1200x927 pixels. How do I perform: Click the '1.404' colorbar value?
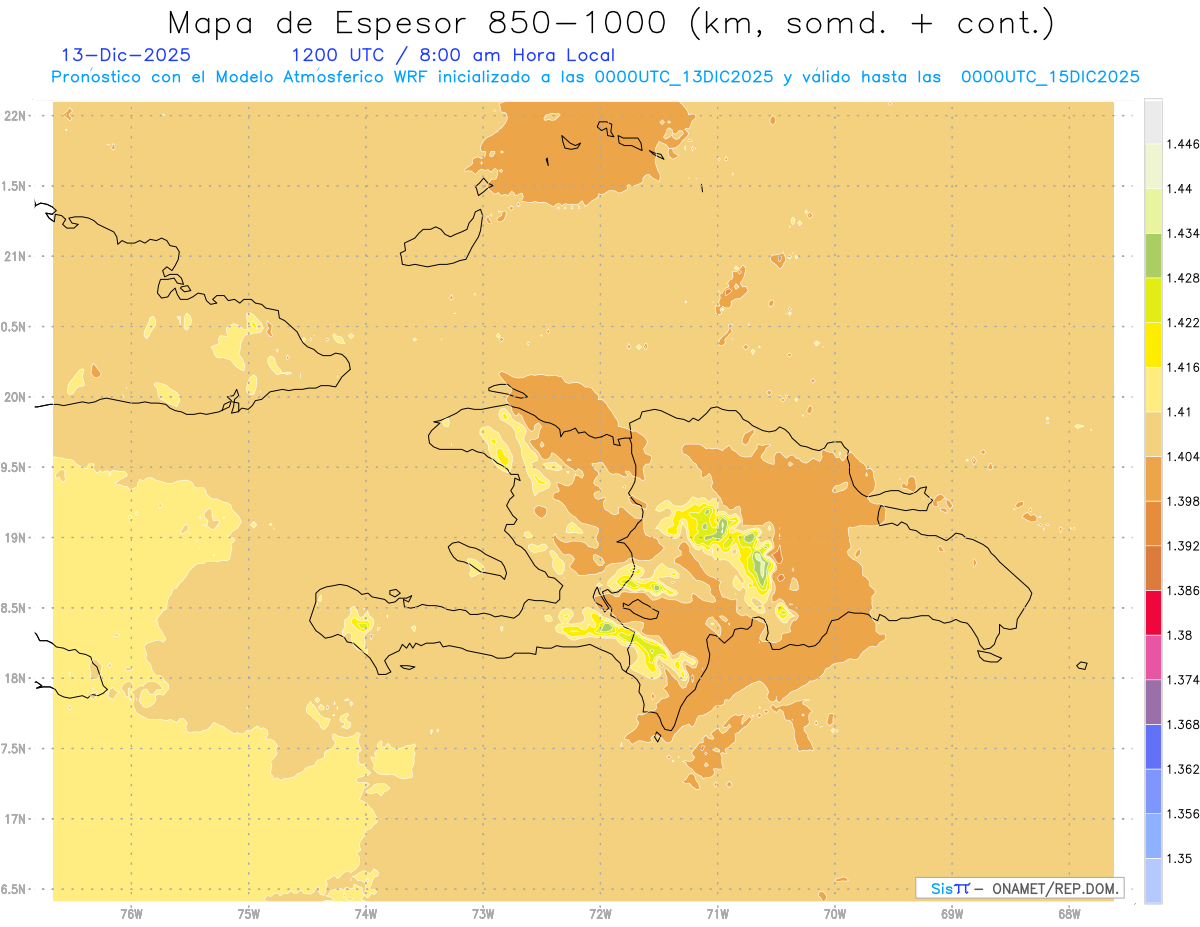(1184, 457)
